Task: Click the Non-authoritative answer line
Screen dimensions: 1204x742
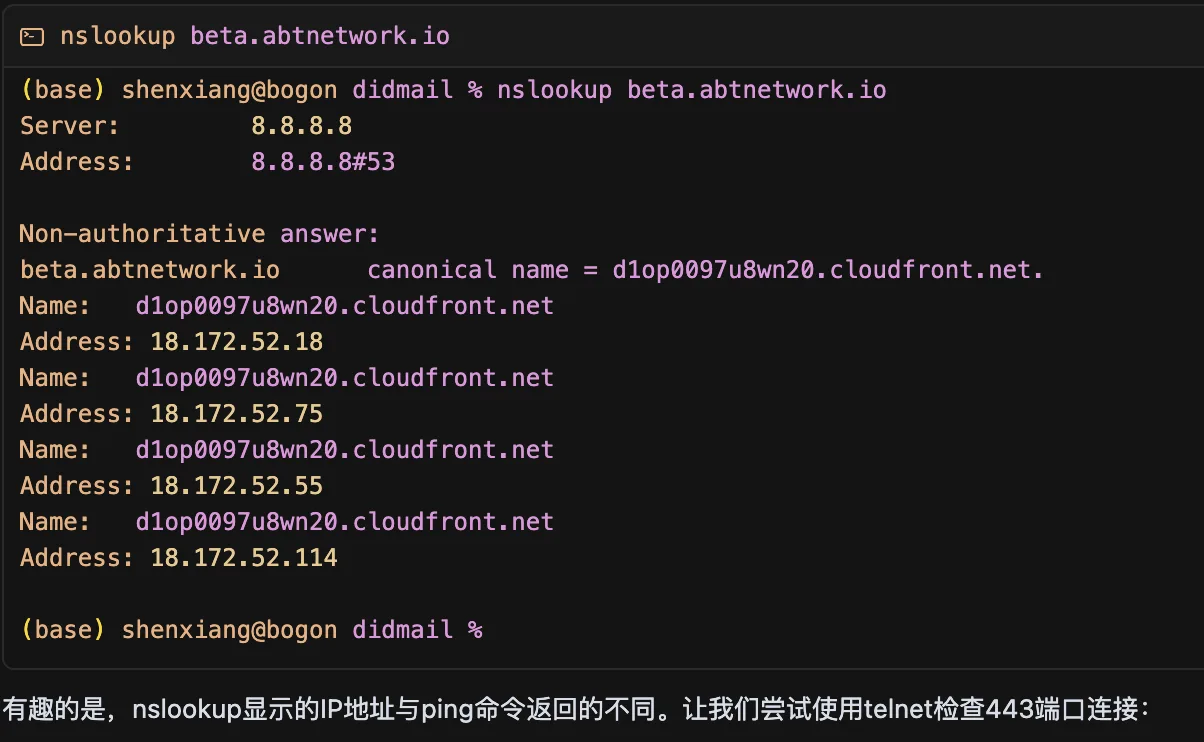Action: (x=200, y=234)
